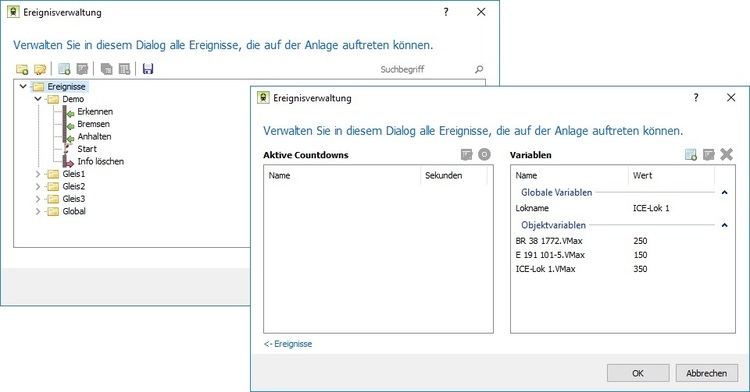
Task: Collapse the Objektvariablen group
Action: (725, 225)
